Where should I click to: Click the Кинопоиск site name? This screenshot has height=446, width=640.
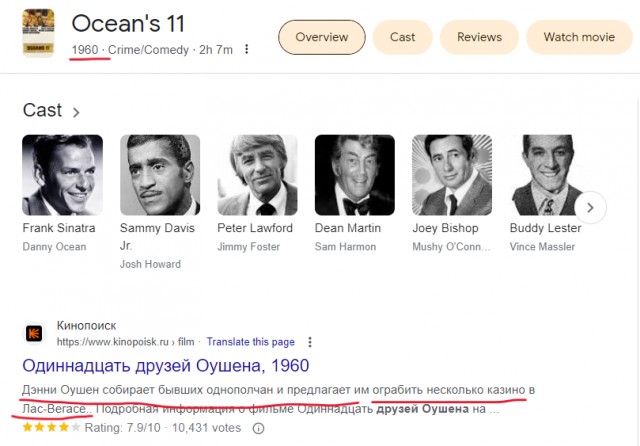click(87, 325)
